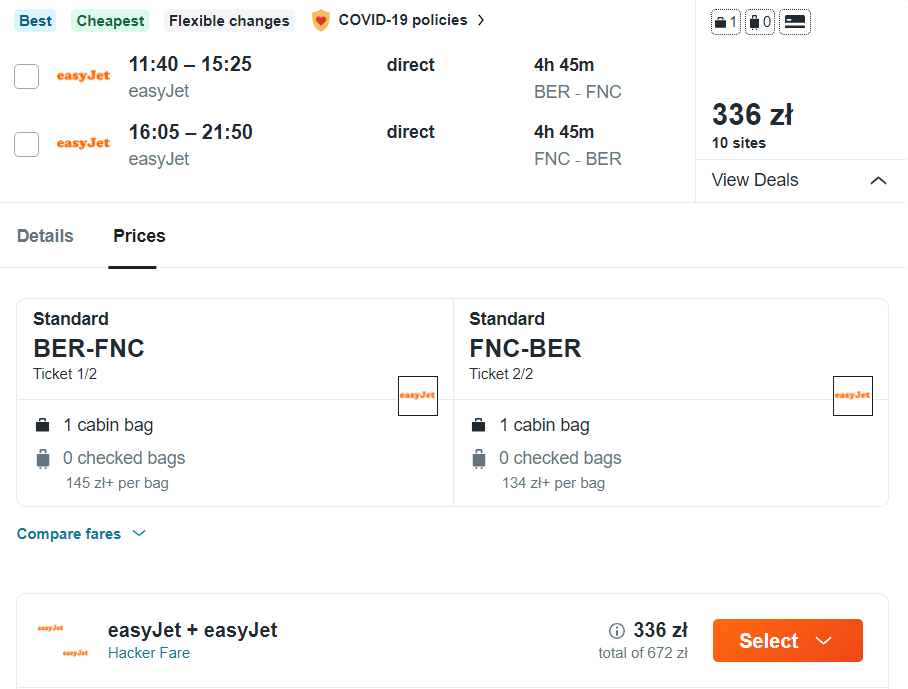This screenshot has width=908, height=689.
Task: Click the payment card icon at top right
Action: point(795,22)
